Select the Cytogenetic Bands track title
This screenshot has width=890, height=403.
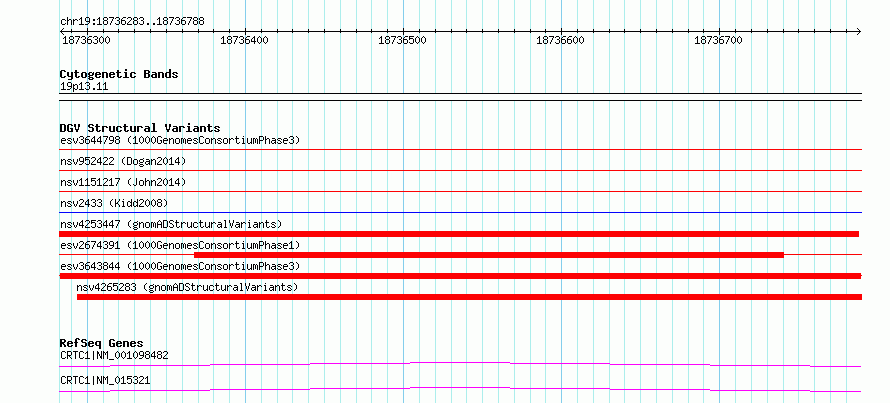119,74
